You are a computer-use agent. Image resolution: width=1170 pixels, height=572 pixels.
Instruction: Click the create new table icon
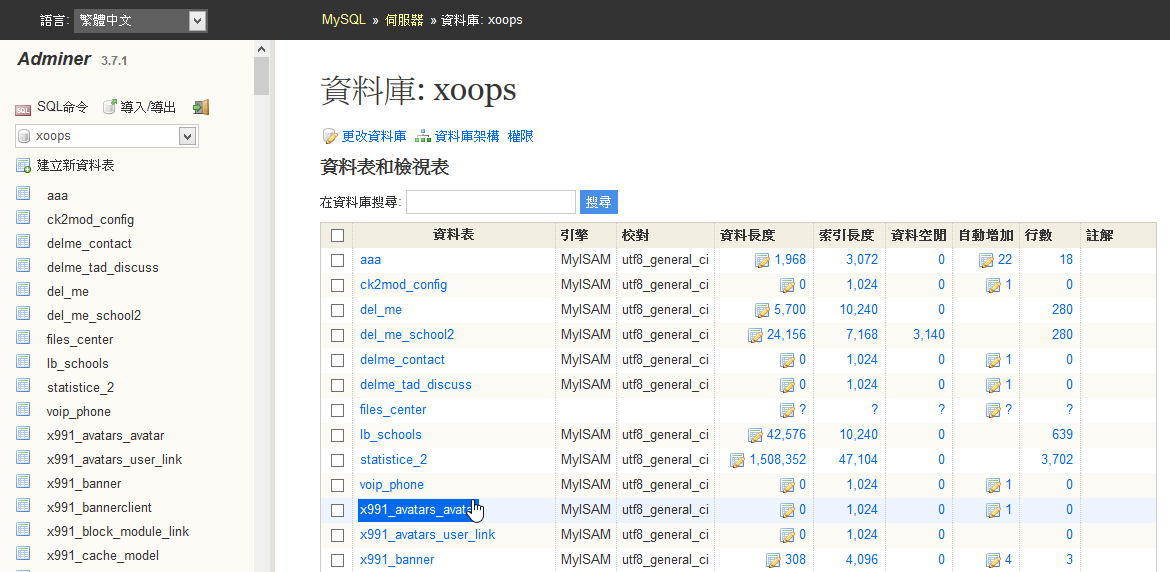[x=23, y=166]
